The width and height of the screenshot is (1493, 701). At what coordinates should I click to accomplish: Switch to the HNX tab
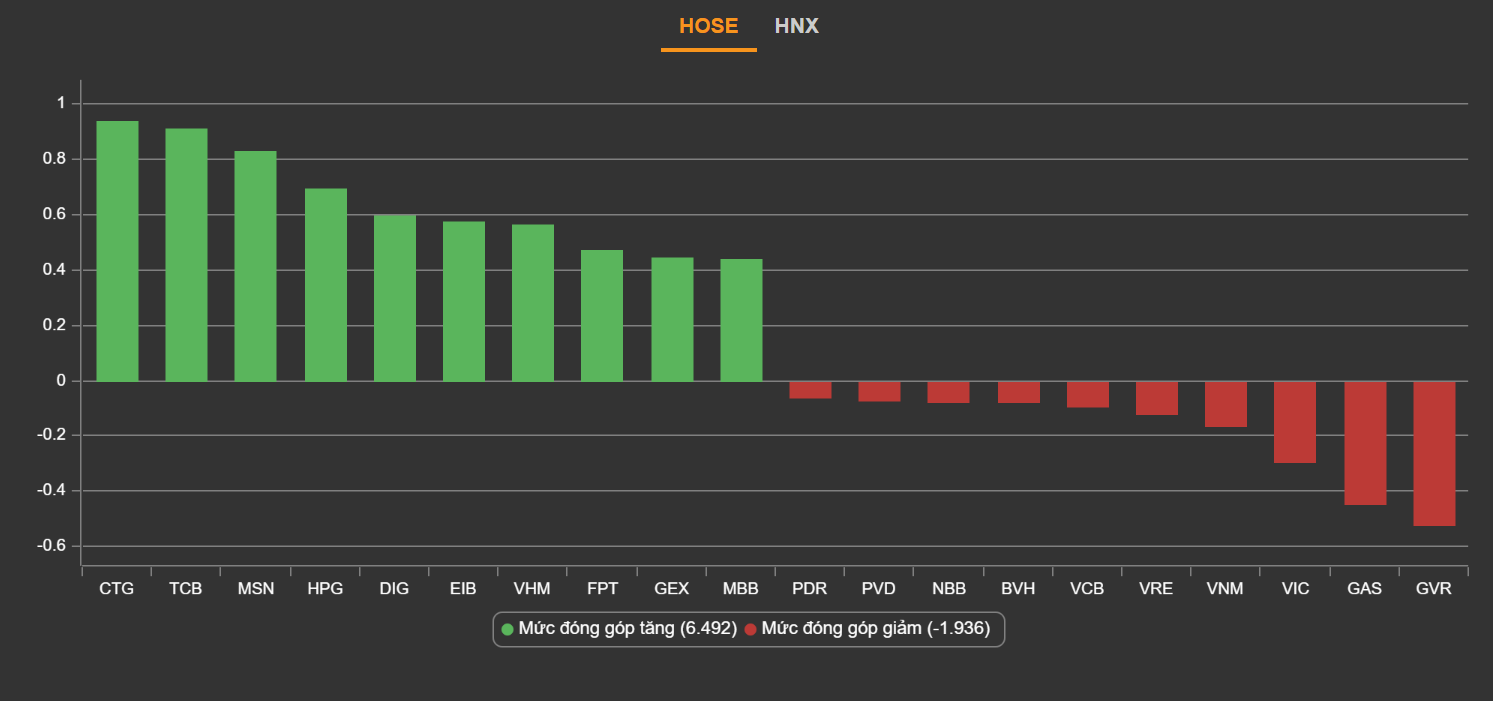[796, 27]
